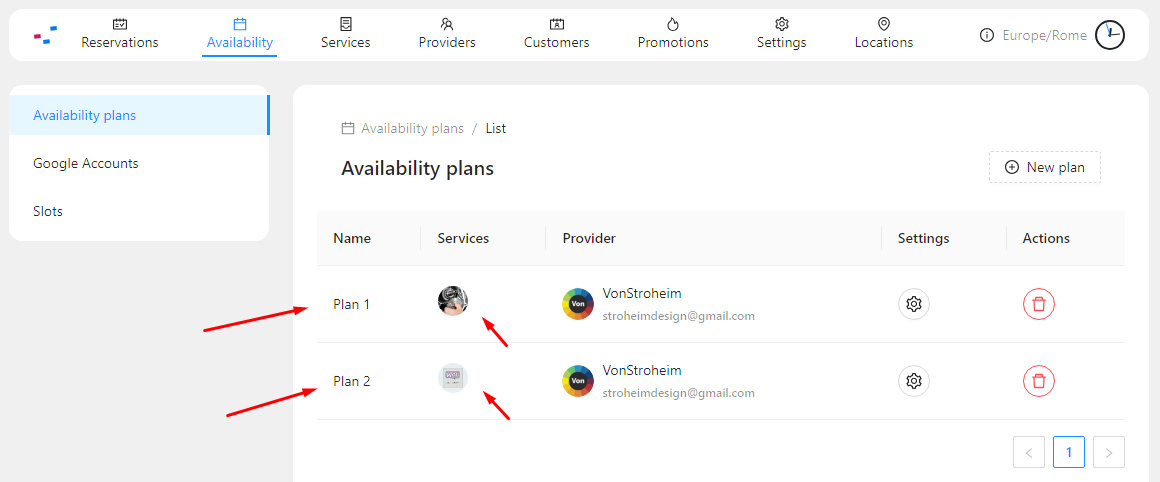Viewport: 1160px width, 482px height.
Task: Go to the Locations tab
Action: pos(883,34)
